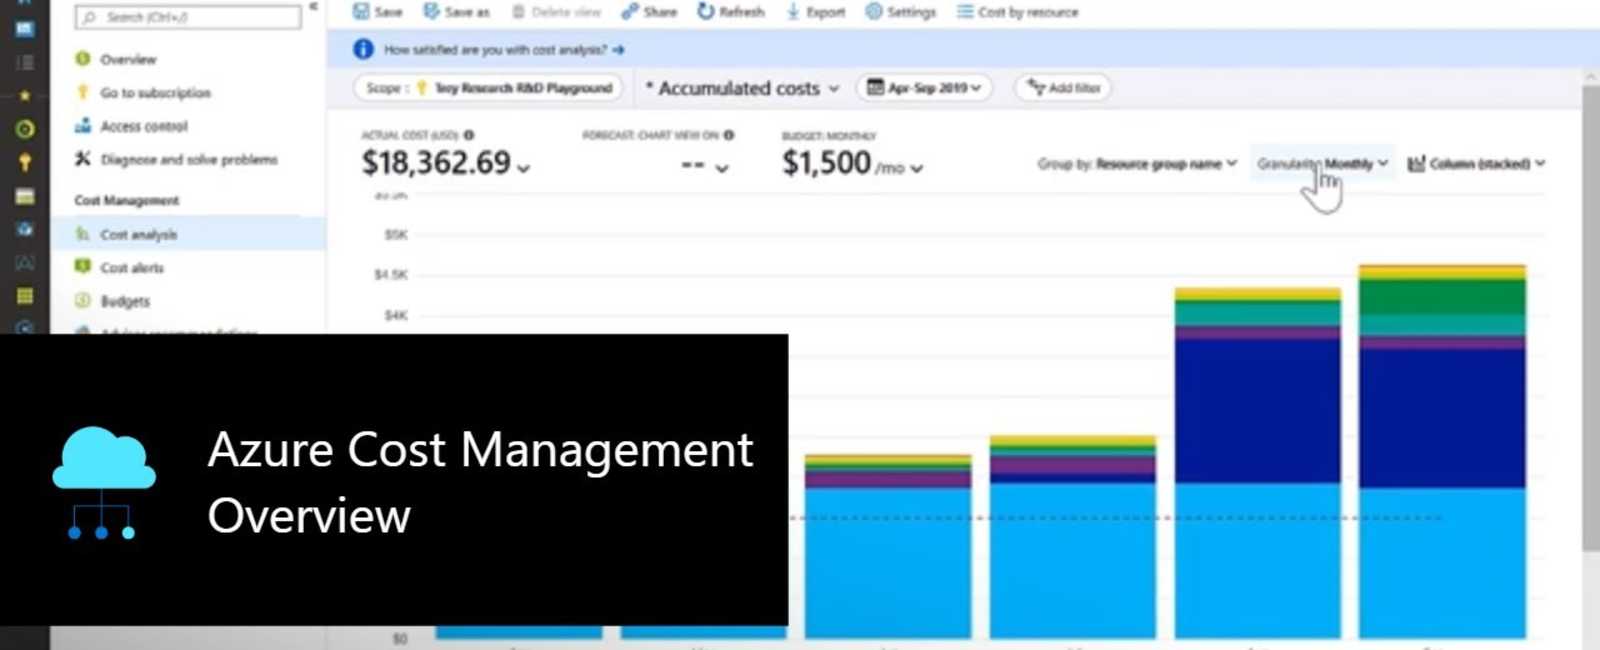Screen dimensions: 1600x650
Task: Select Cost alerts in Cost Management
Action: click(132, 268)
